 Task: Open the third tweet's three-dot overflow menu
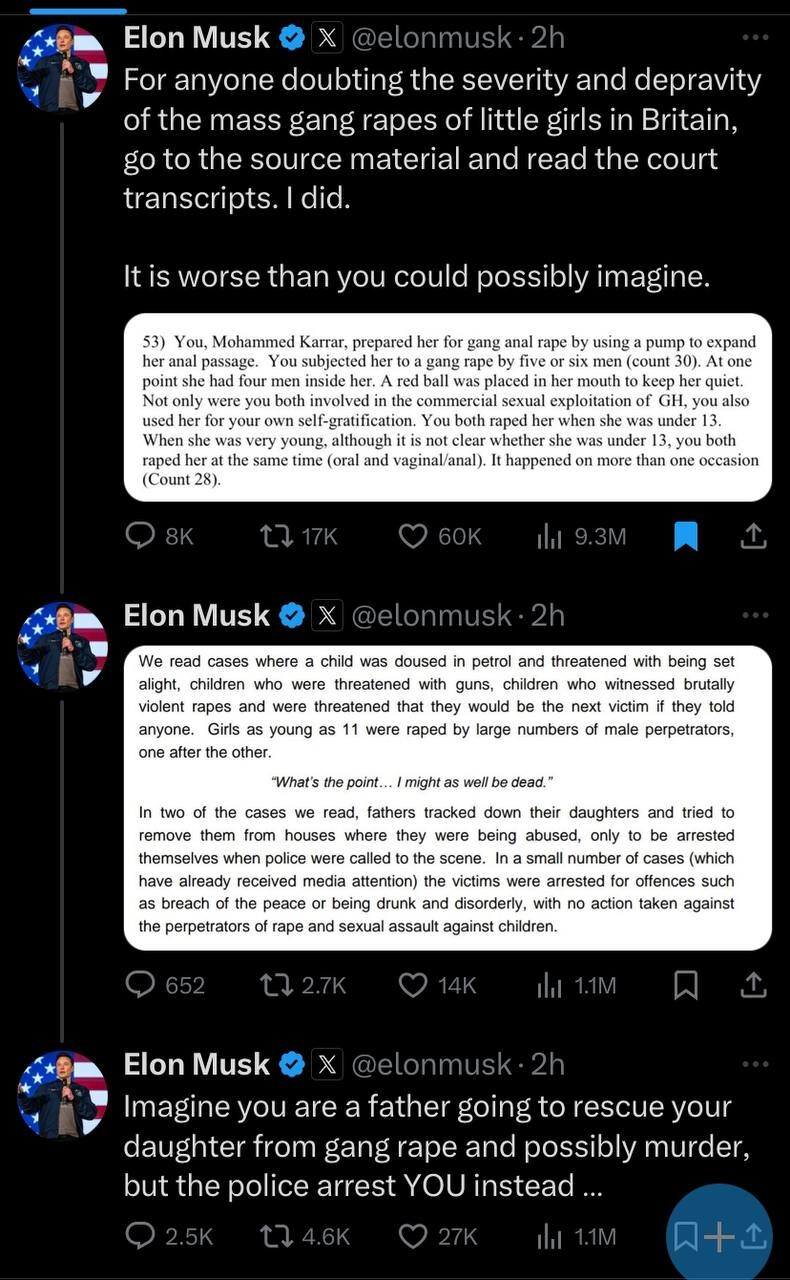pos(756,1064)
